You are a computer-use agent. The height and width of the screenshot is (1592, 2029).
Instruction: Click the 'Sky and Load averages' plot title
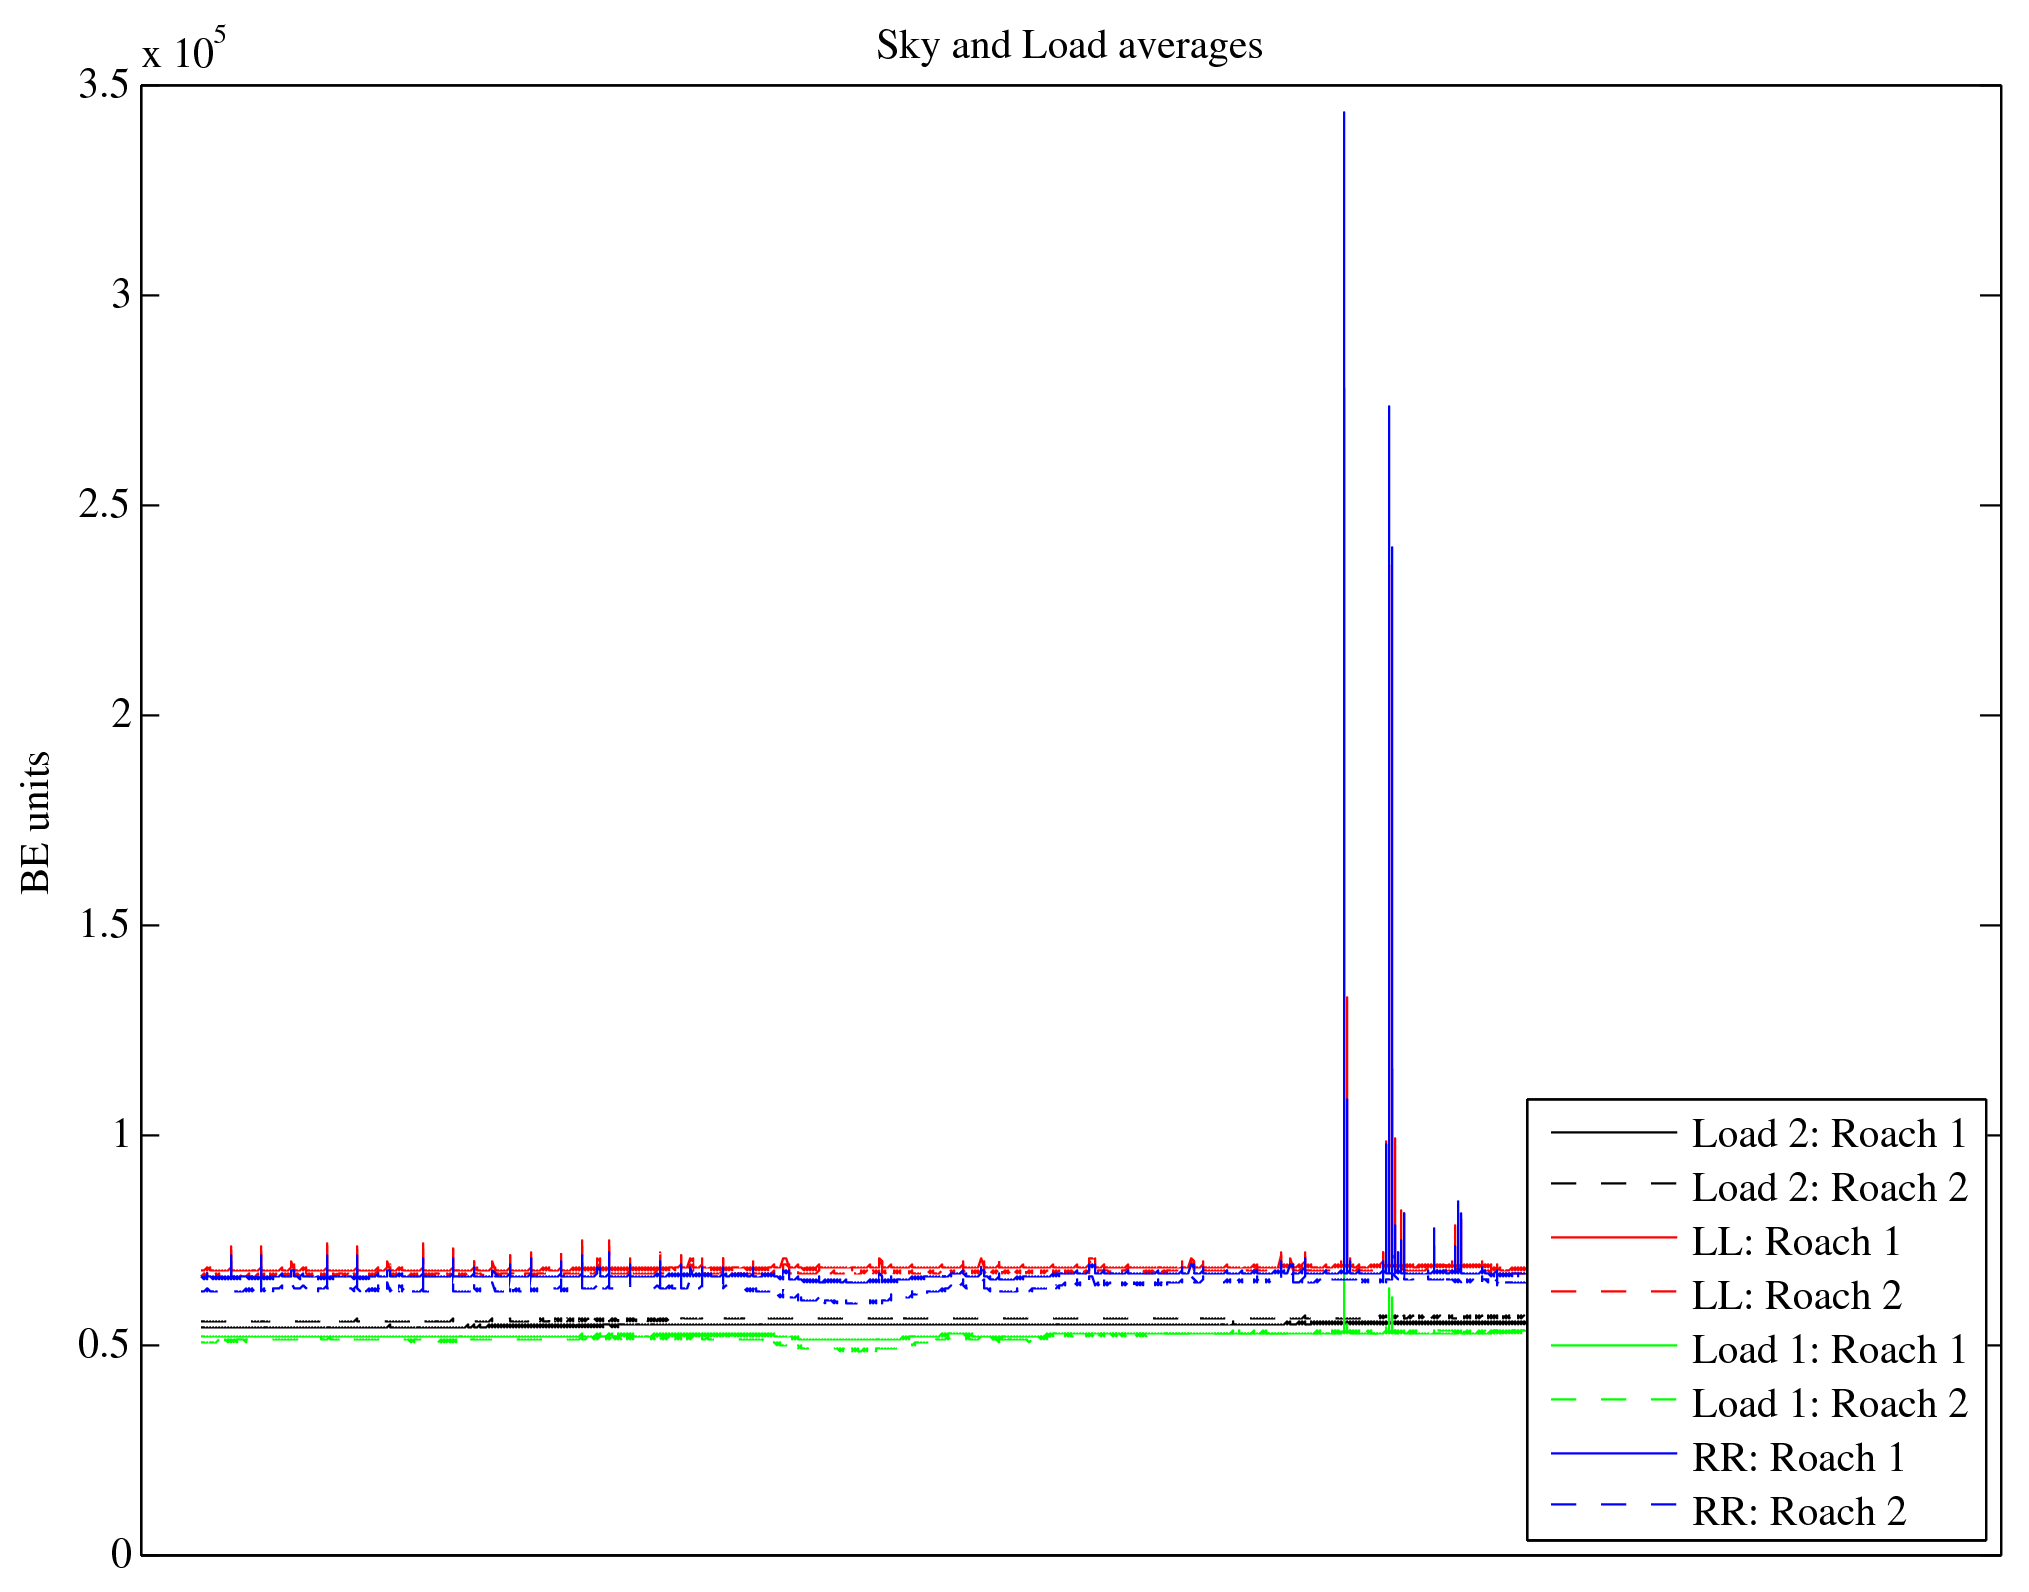[1069, 46]
